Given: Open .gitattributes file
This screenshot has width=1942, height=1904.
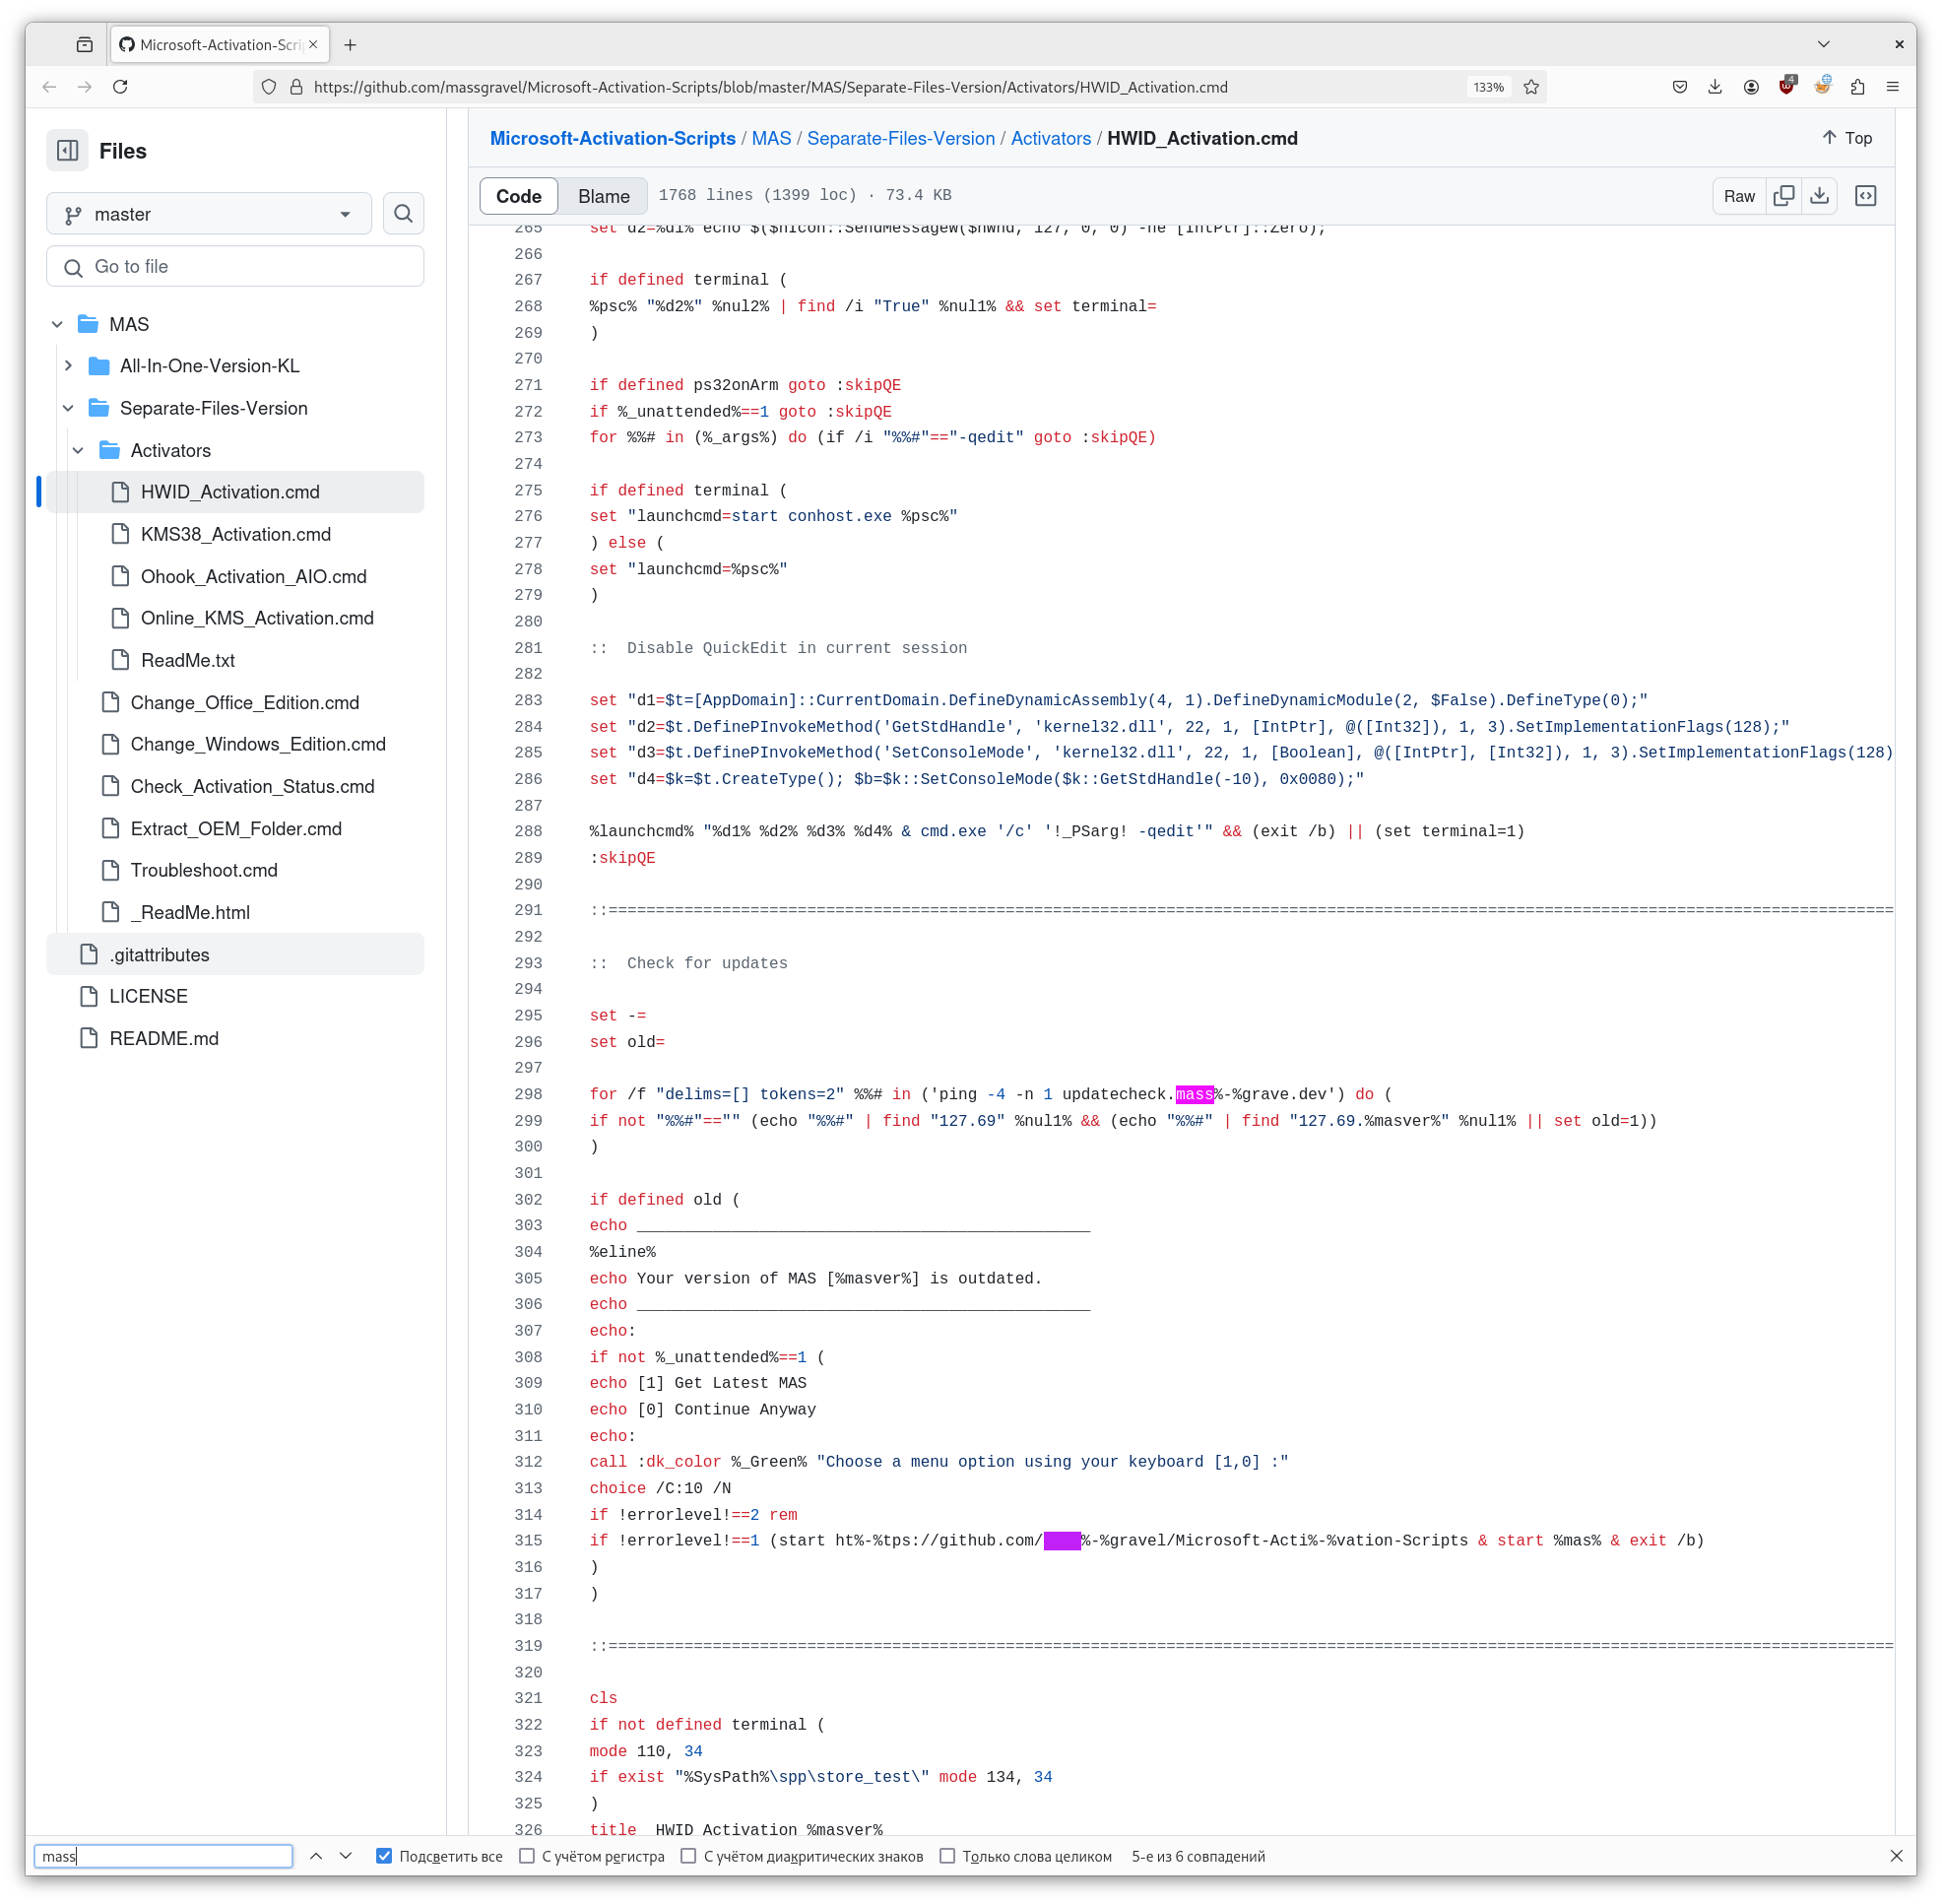Looking at the screenshot, I should 235,955.
